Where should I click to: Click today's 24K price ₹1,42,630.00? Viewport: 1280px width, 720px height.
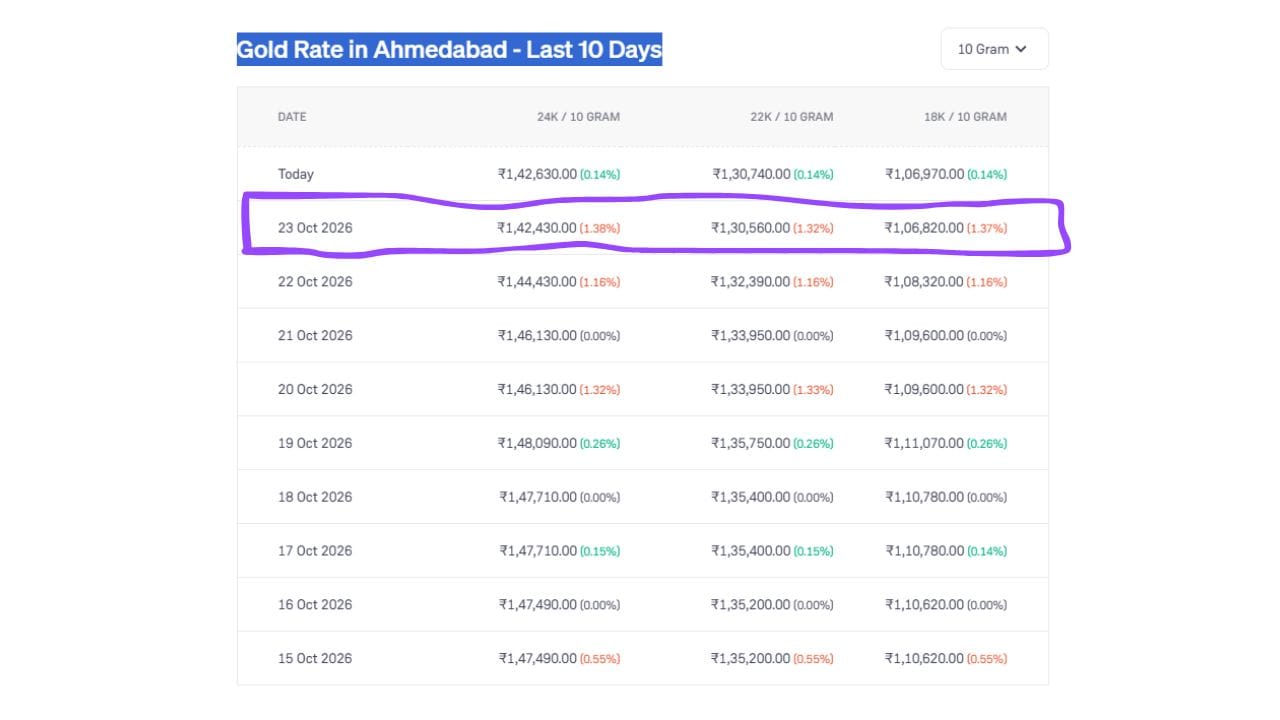click(537, 174)
